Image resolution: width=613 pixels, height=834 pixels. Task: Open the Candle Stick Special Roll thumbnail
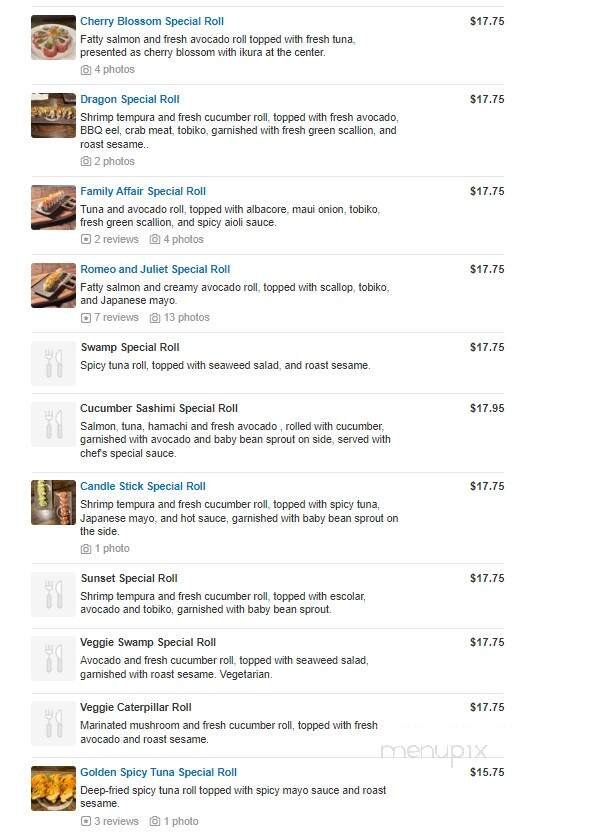53,502
